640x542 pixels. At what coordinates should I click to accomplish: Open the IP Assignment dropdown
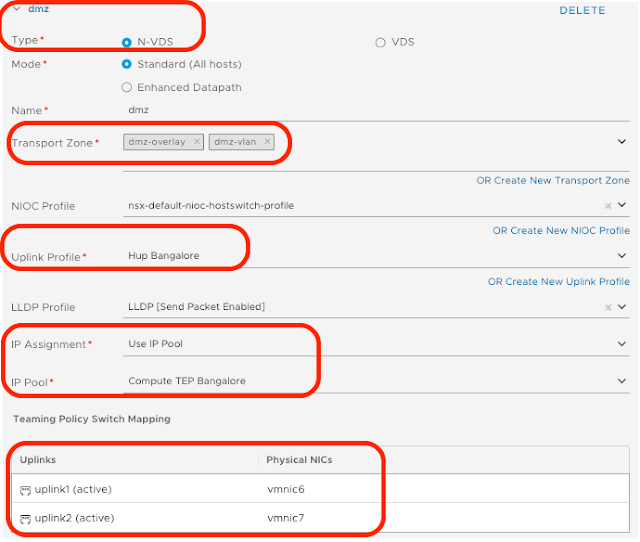point(622,344)
